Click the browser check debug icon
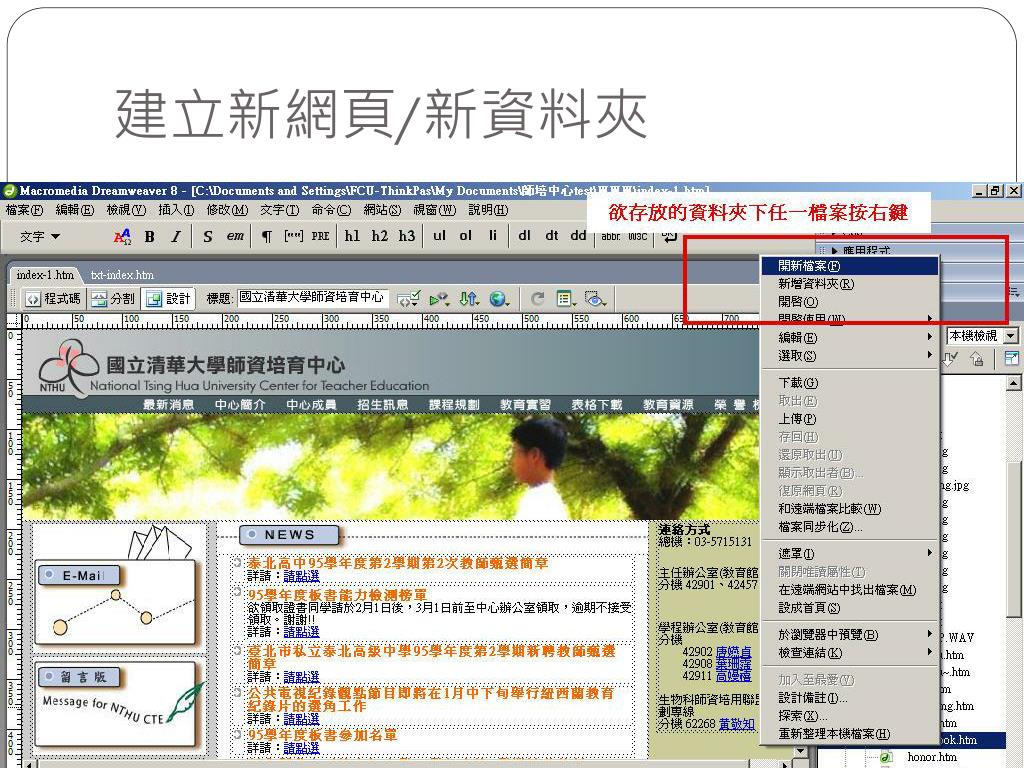This screenshot has width=1024, height=768. (439, 299)
